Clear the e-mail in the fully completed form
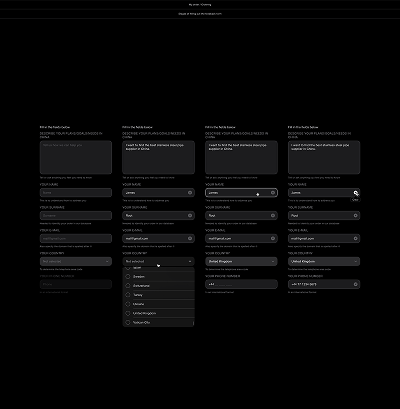400x409 pixels. click(x=355, y=238)
